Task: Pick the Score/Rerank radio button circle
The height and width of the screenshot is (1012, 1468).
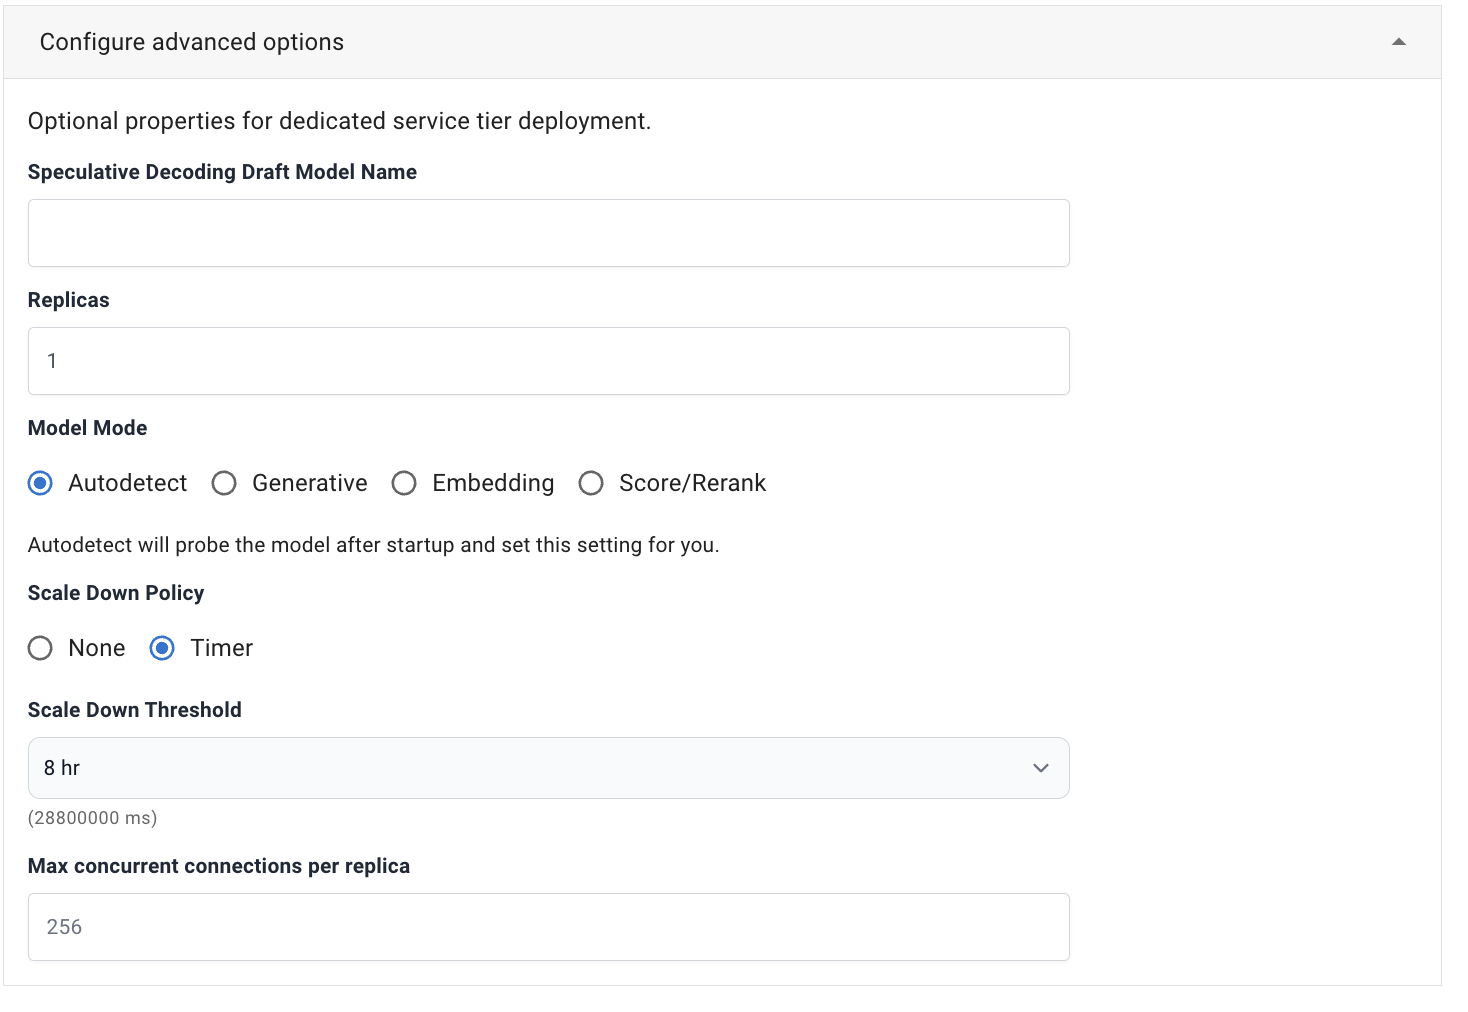Action: coord(591,484)
